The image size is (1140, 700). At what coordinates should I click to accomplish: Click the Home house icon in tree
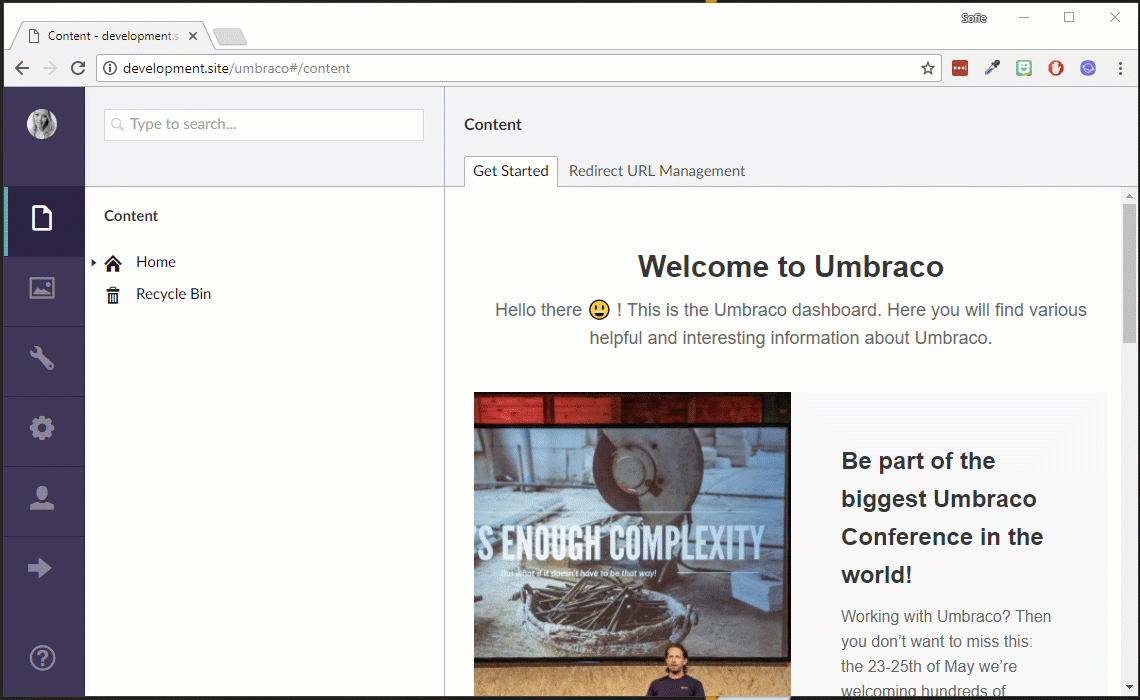click(113, 262)
